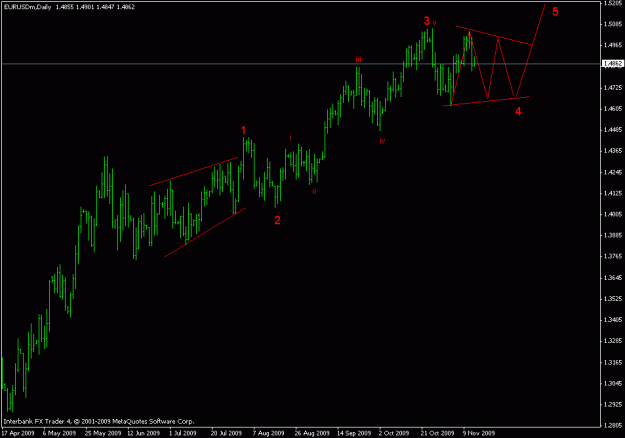Click the 1.4125 price scale label
Screen dimensions: 625x438
click(613, 193)
